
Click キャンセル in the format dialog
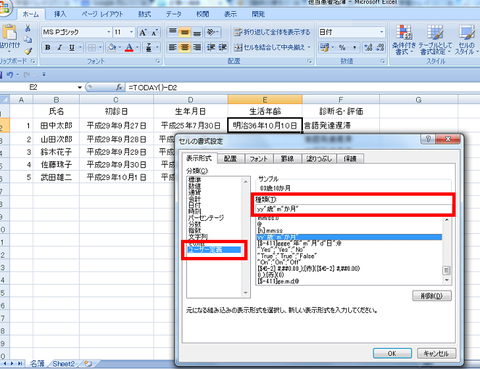(x=436, y=353)
